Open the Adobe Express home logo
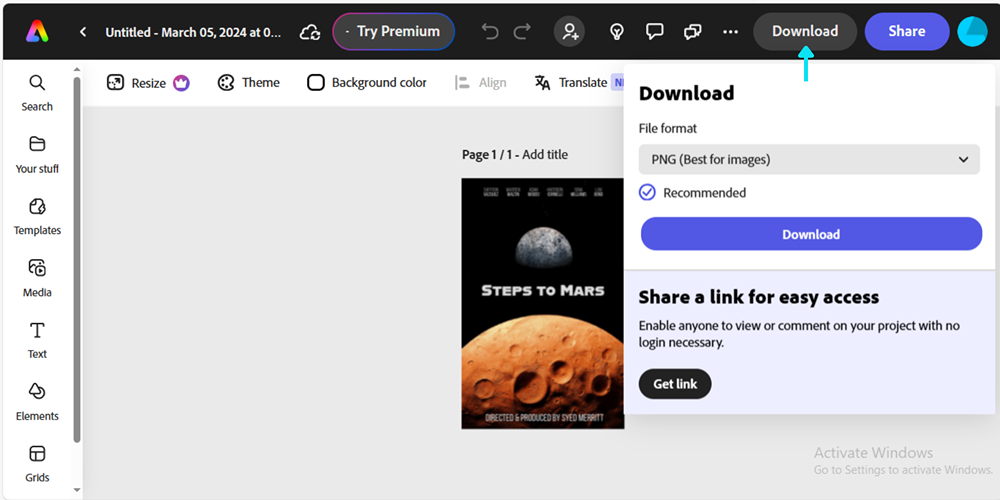The height and width of the screenshot is (500, 1000). click(36, 31)
